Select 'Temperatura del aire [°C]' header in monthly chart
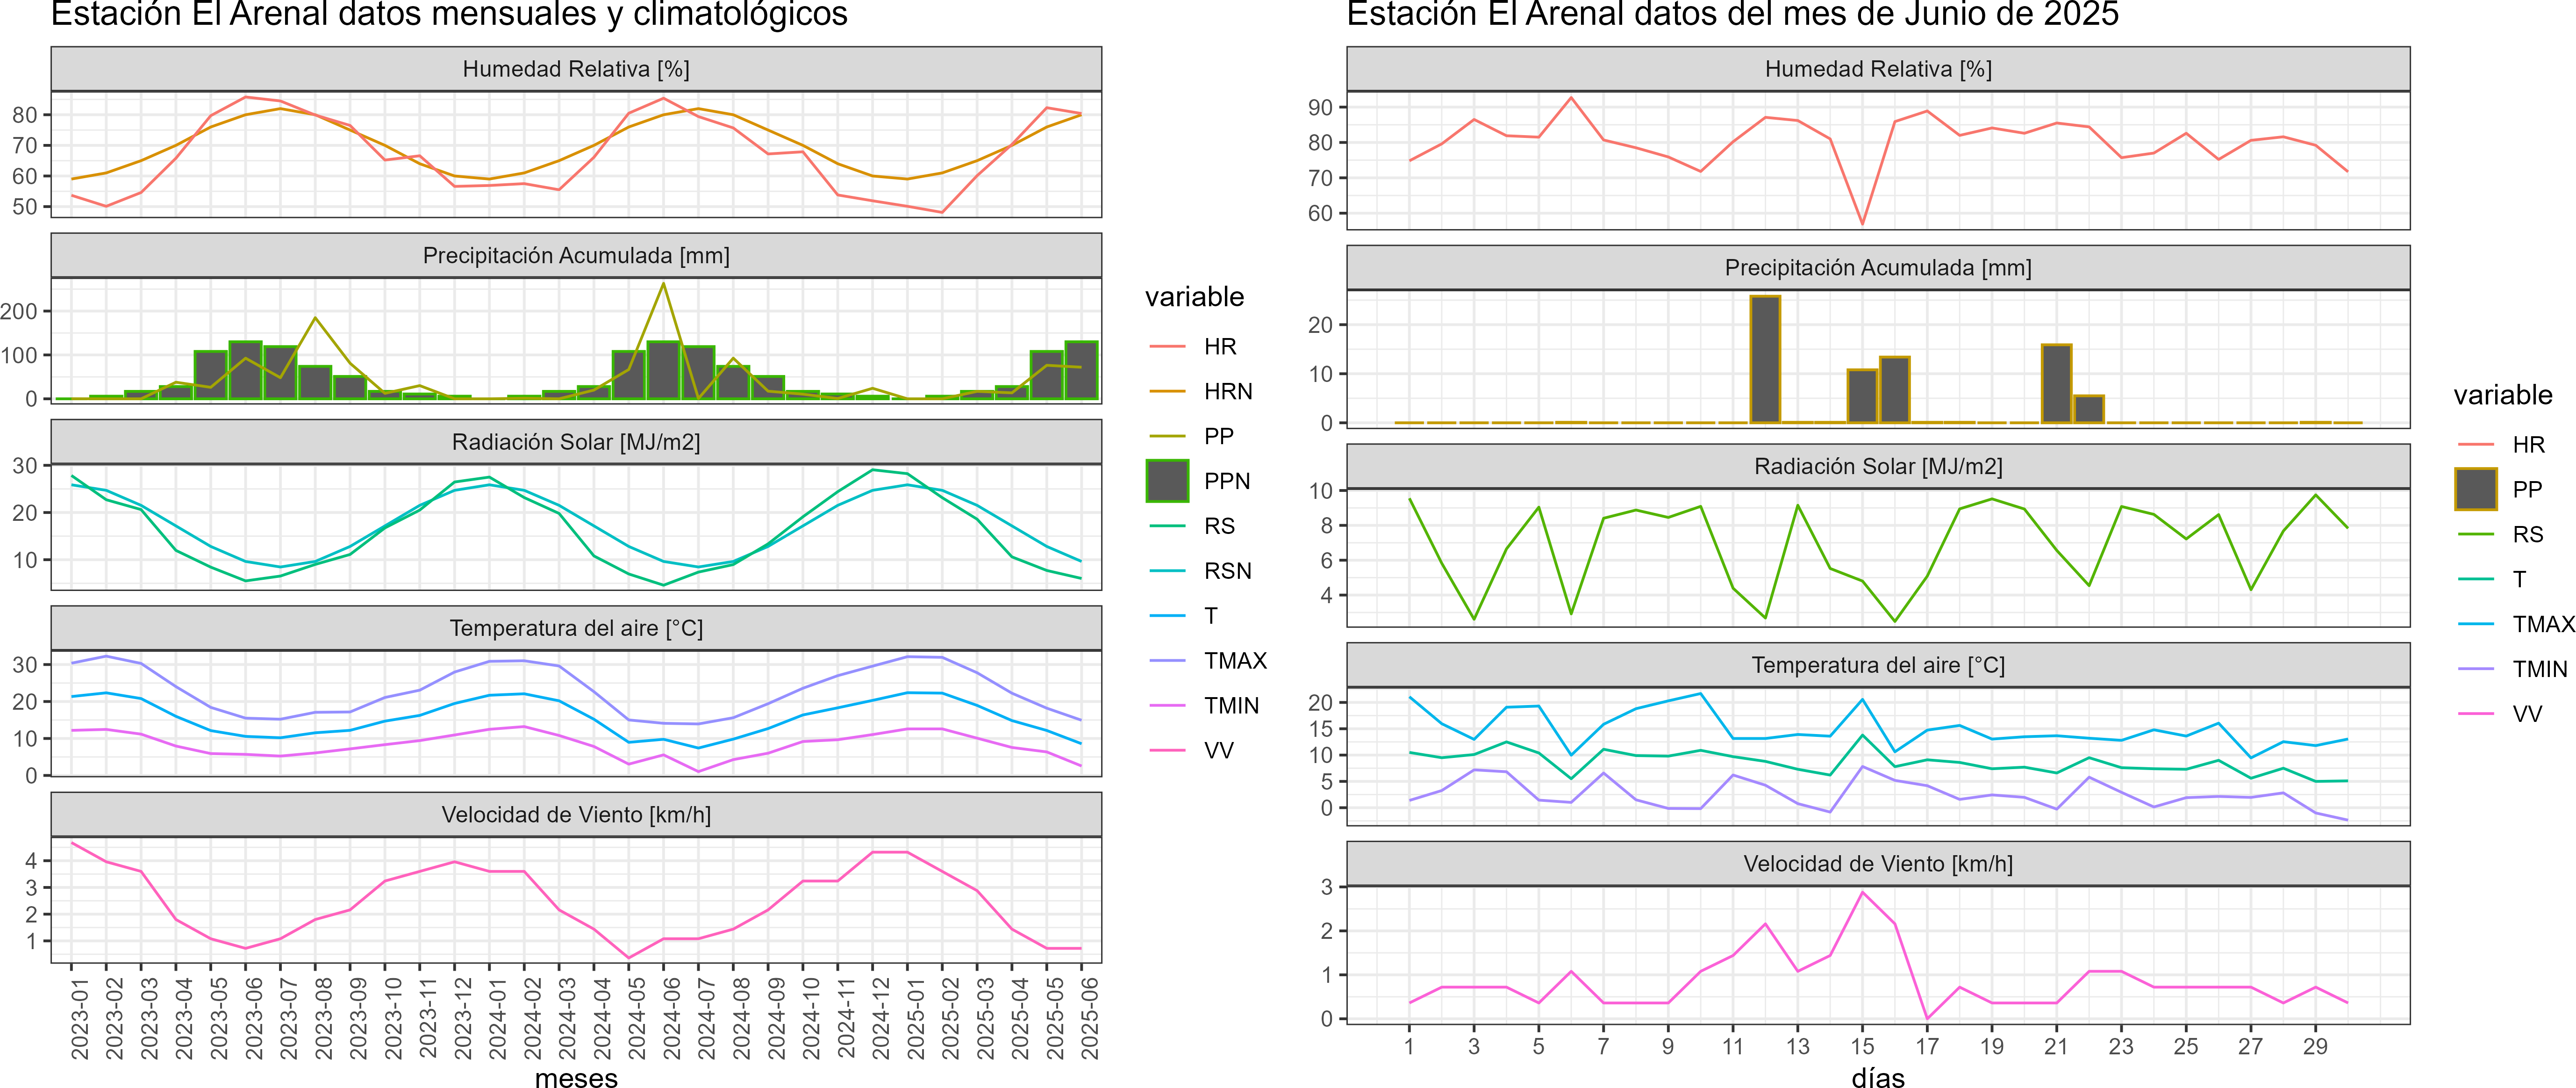The width and height of the screenshot is (2576, 1088). [576, 628]
